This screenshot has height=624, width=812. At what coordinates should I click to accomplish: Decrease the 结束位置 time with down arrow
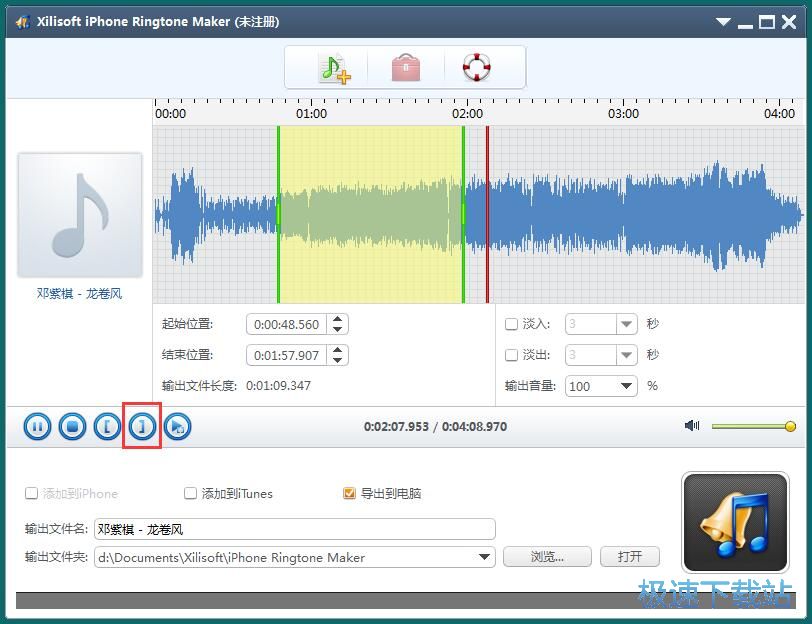pyautogui.click(x=338, y=360)
